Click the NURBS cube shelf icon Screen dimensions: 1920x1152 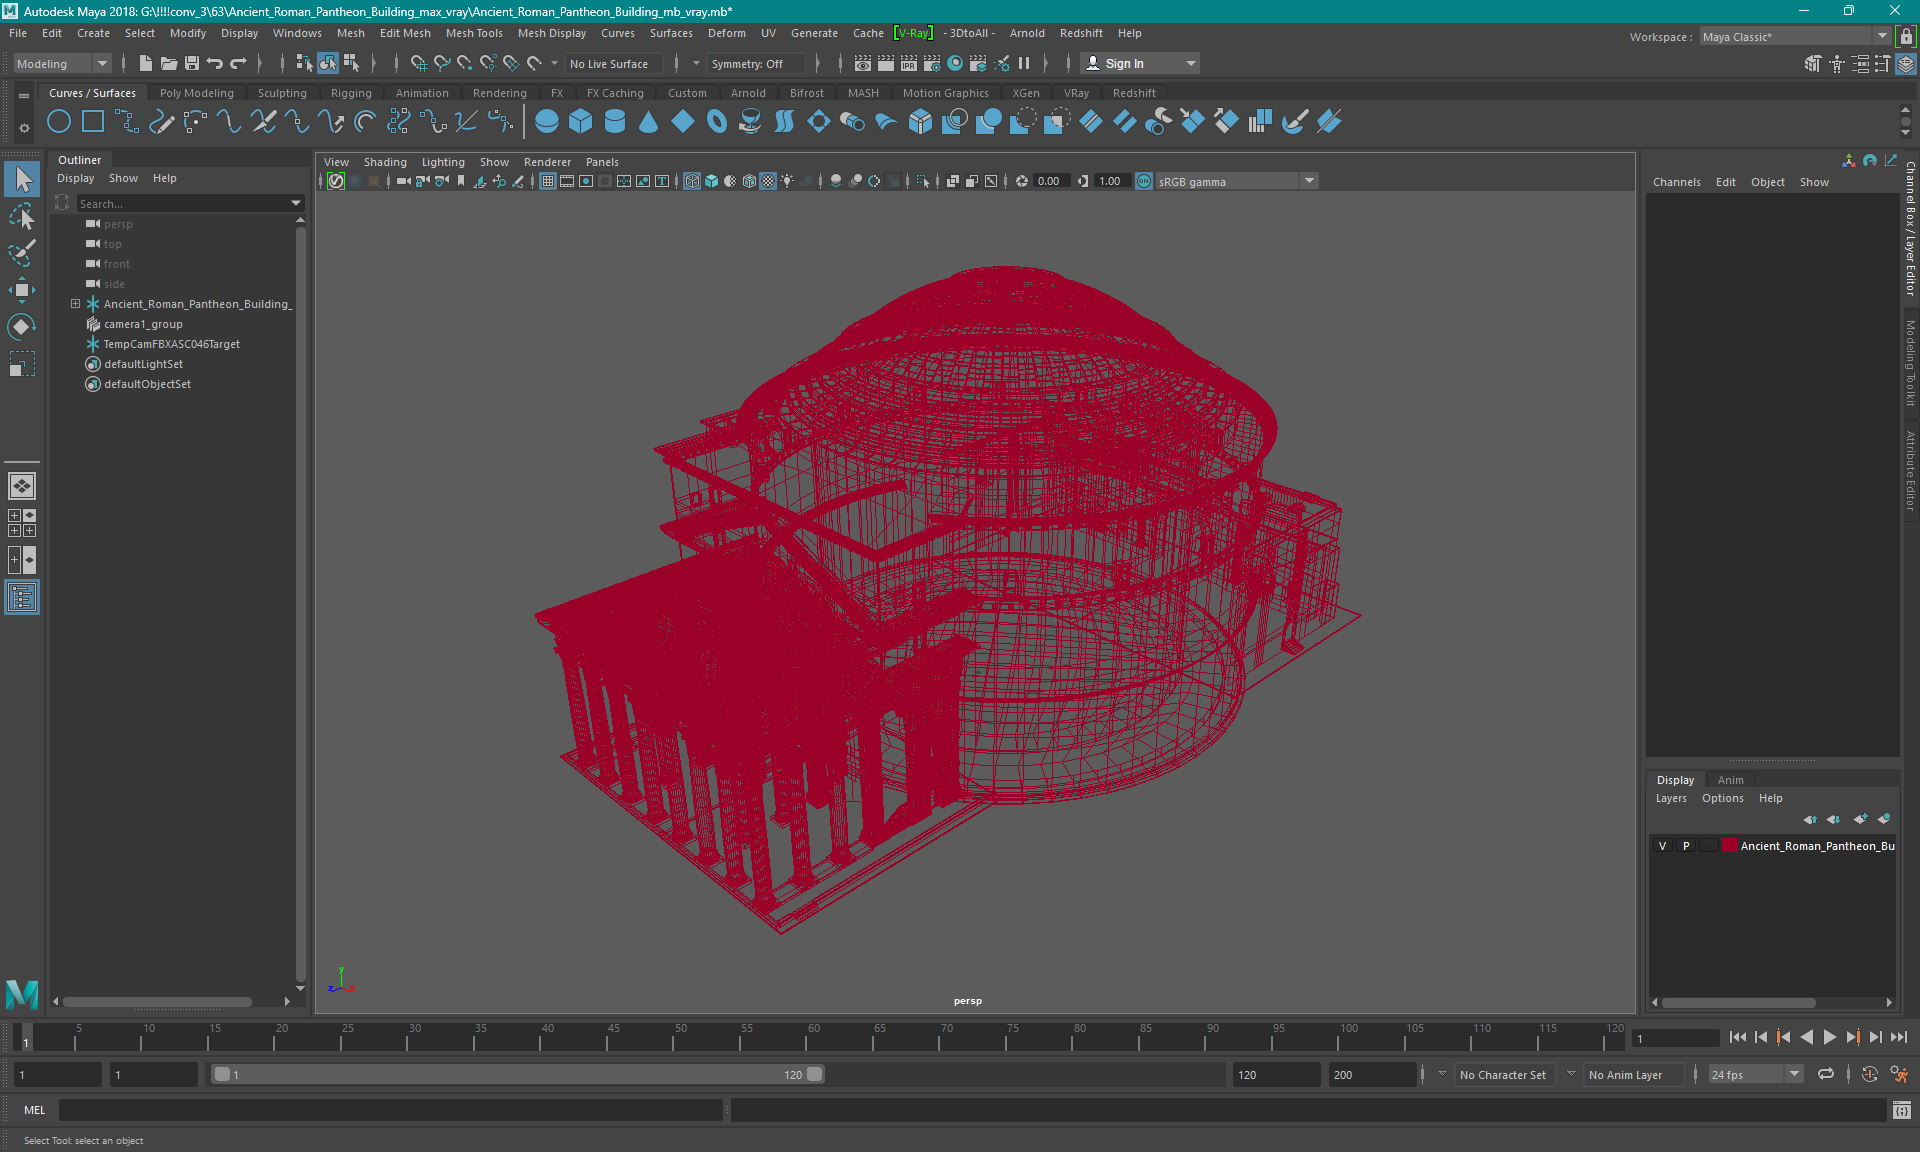point(580,122)
